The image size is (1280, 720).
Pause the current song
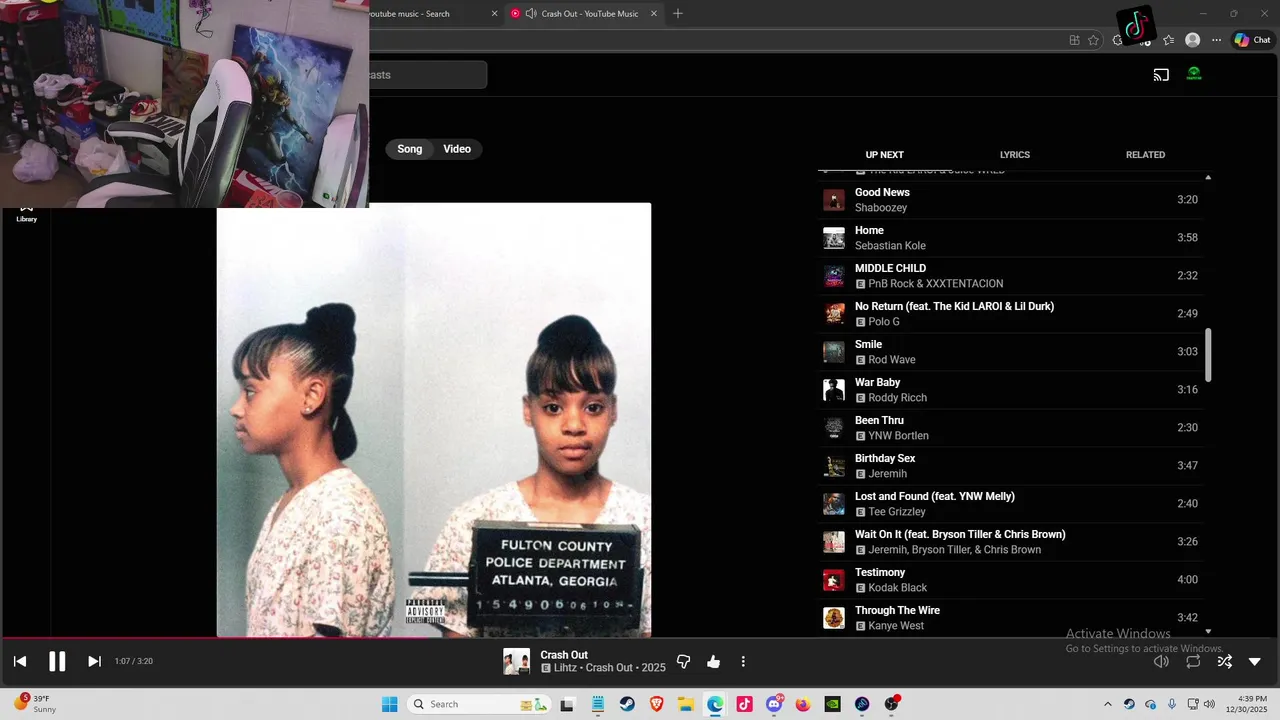pyautogui.click(x=57, y=661)
